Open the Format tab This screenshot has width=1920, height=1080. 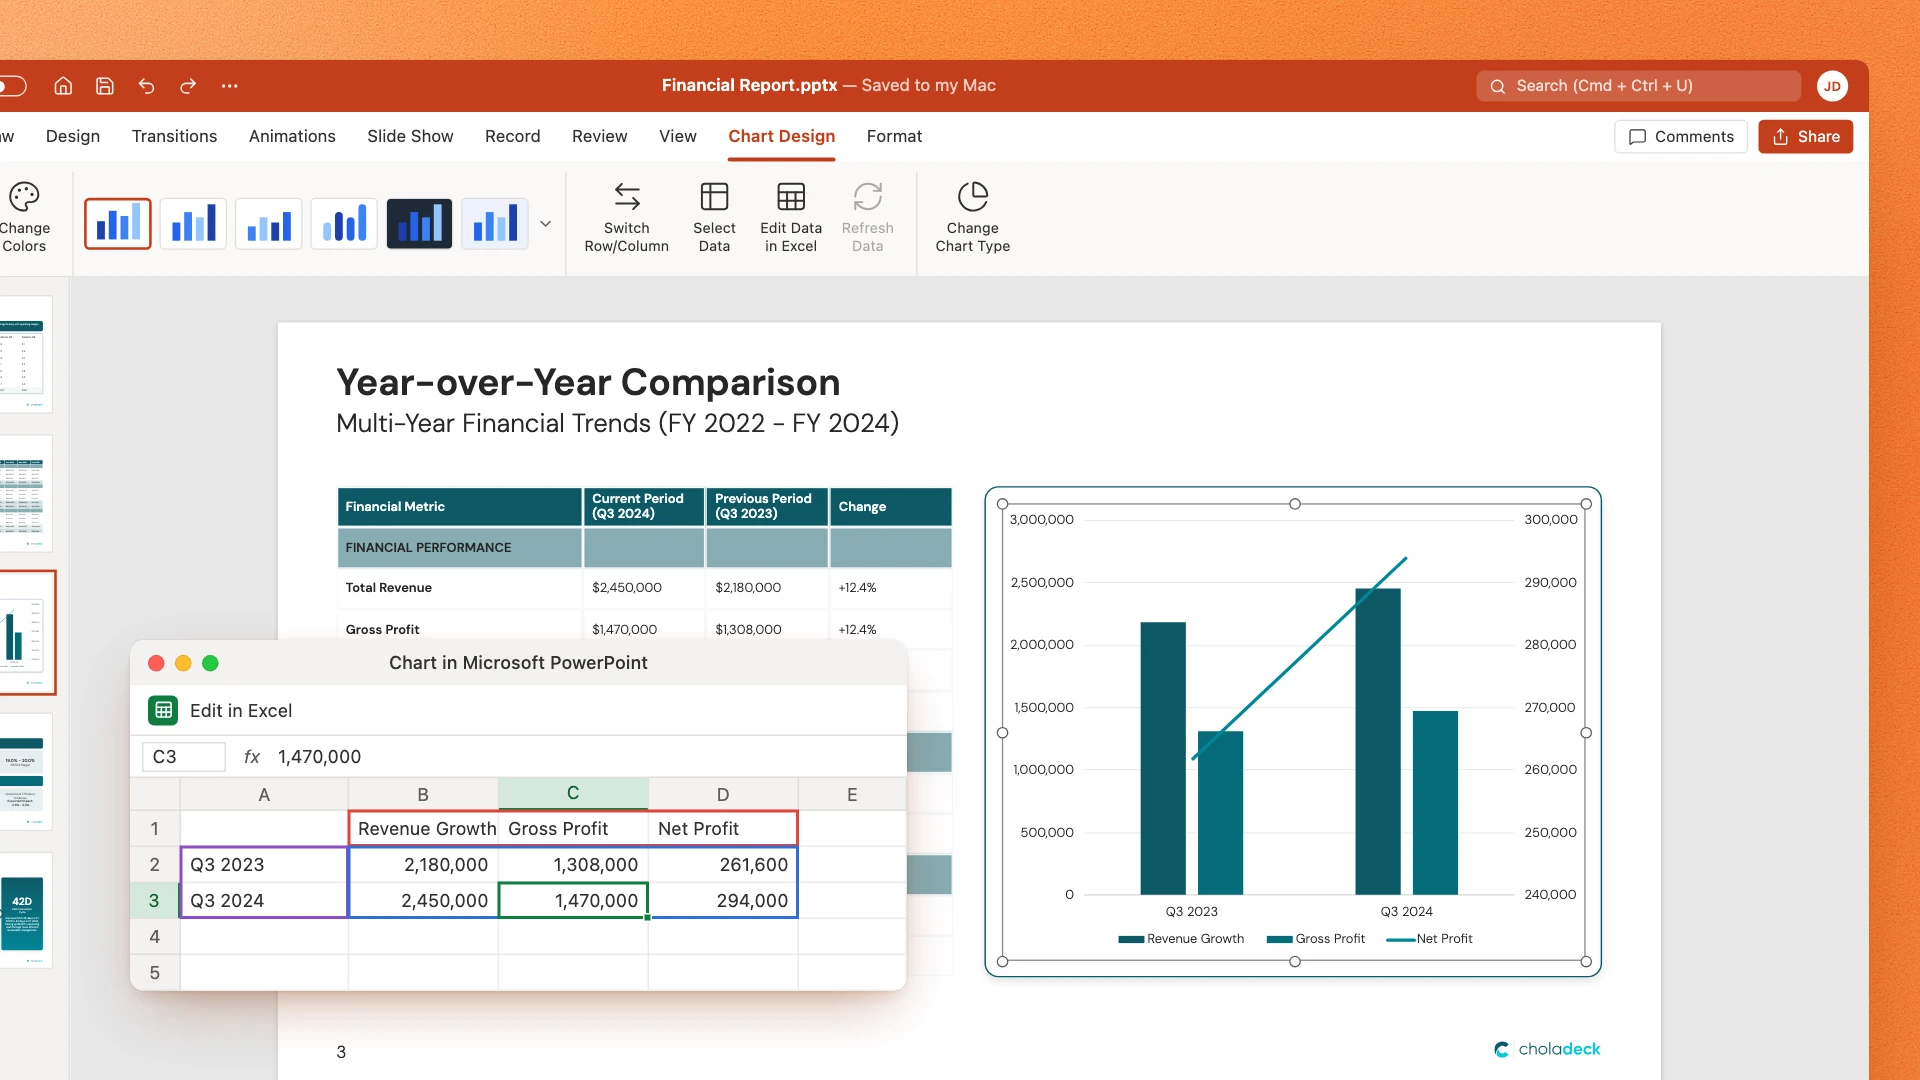click(x=895, y=136)
